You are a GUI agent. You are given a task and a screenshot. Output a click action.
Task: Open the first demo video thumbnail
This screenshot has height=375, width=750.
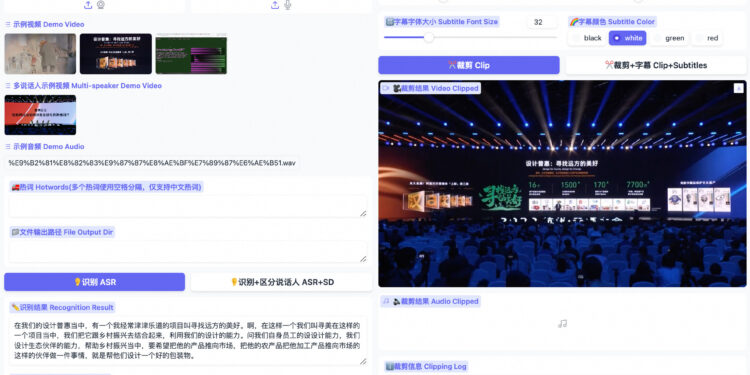coord(40,54)
